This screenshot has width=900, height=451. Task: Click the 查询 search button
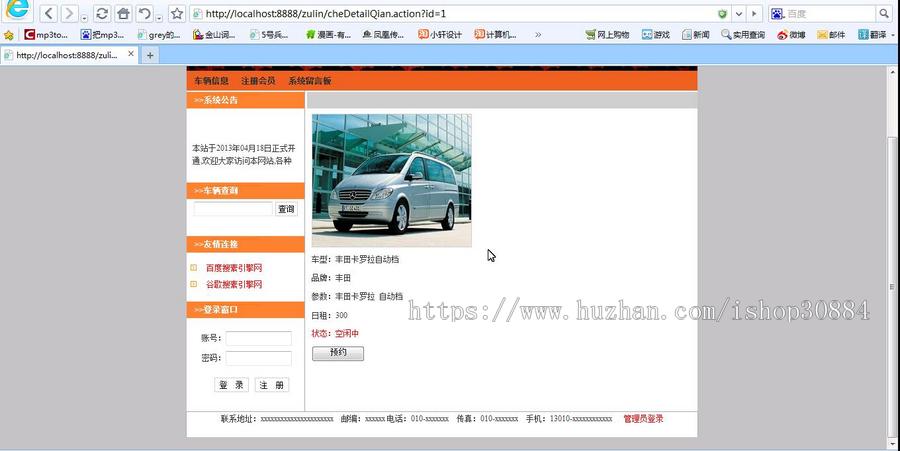(x=286, y=209)
